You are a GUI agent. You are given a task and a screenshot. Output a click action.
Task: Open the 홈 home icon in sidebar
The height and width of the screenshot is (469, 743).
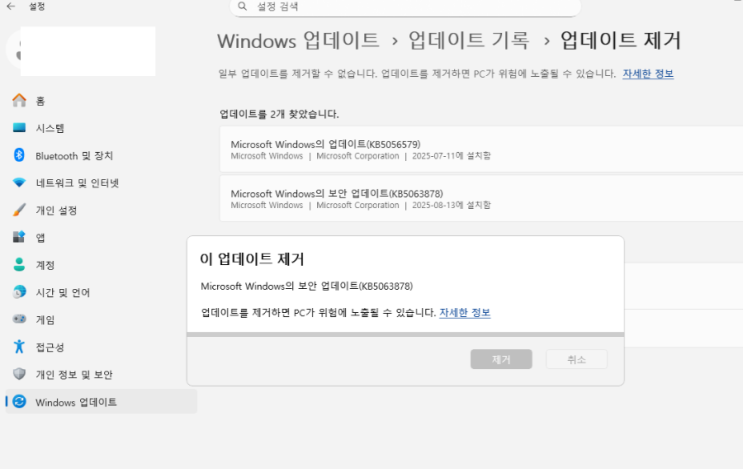coord(19,100)
